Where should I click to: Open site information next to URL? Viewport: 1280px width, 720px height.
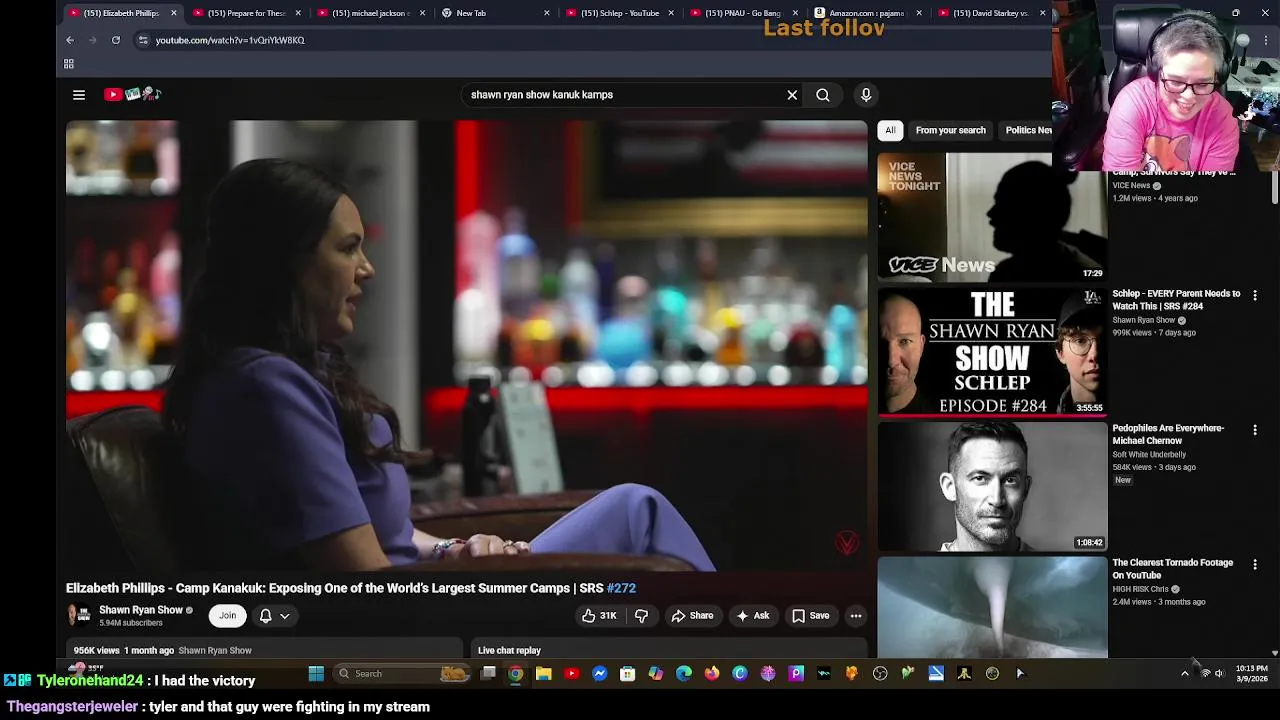(143, 40)
